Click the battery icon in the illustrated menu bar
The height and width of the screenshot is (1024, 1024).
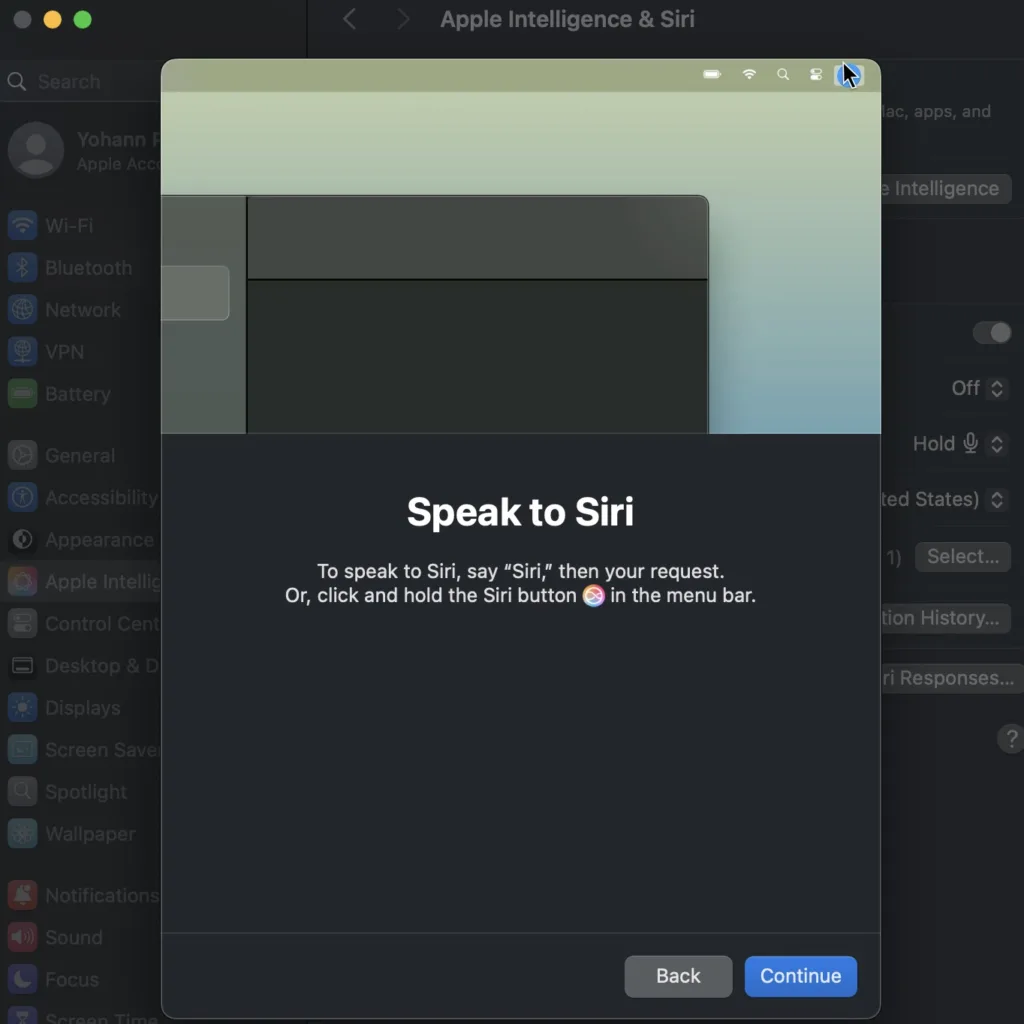pos(712,74)
